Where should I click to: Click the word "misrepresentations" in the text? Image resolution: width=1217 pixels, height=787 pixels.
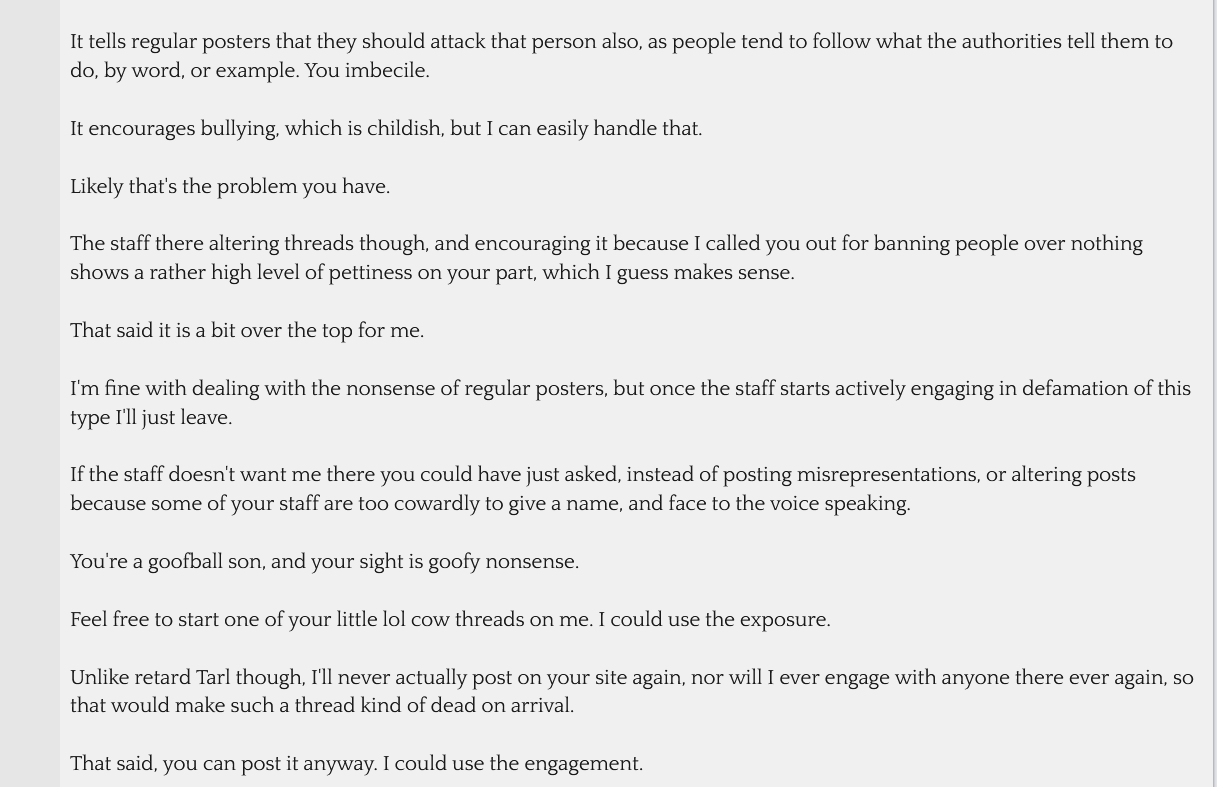click(x=887, y=475)
